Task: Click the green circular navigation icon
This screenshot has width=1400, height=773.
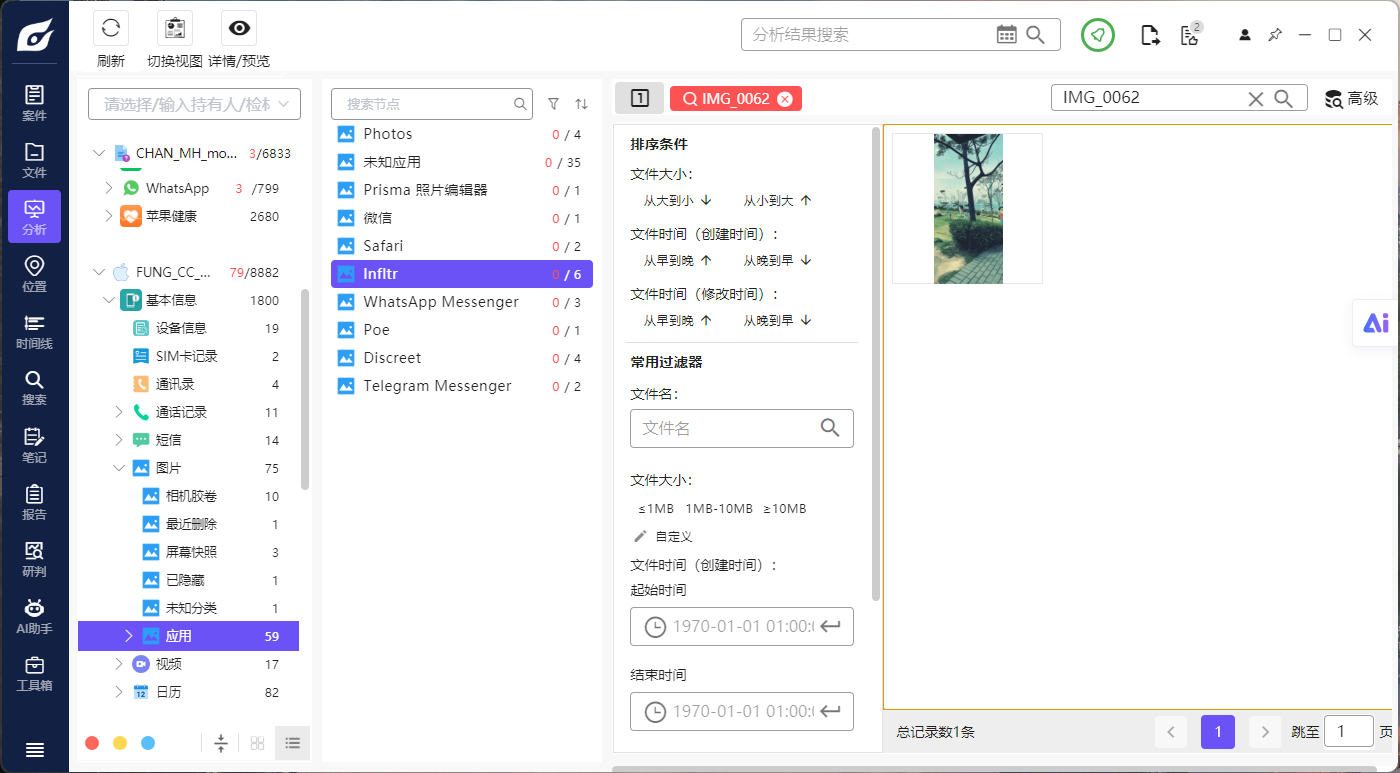Action: coord(1098,35)
